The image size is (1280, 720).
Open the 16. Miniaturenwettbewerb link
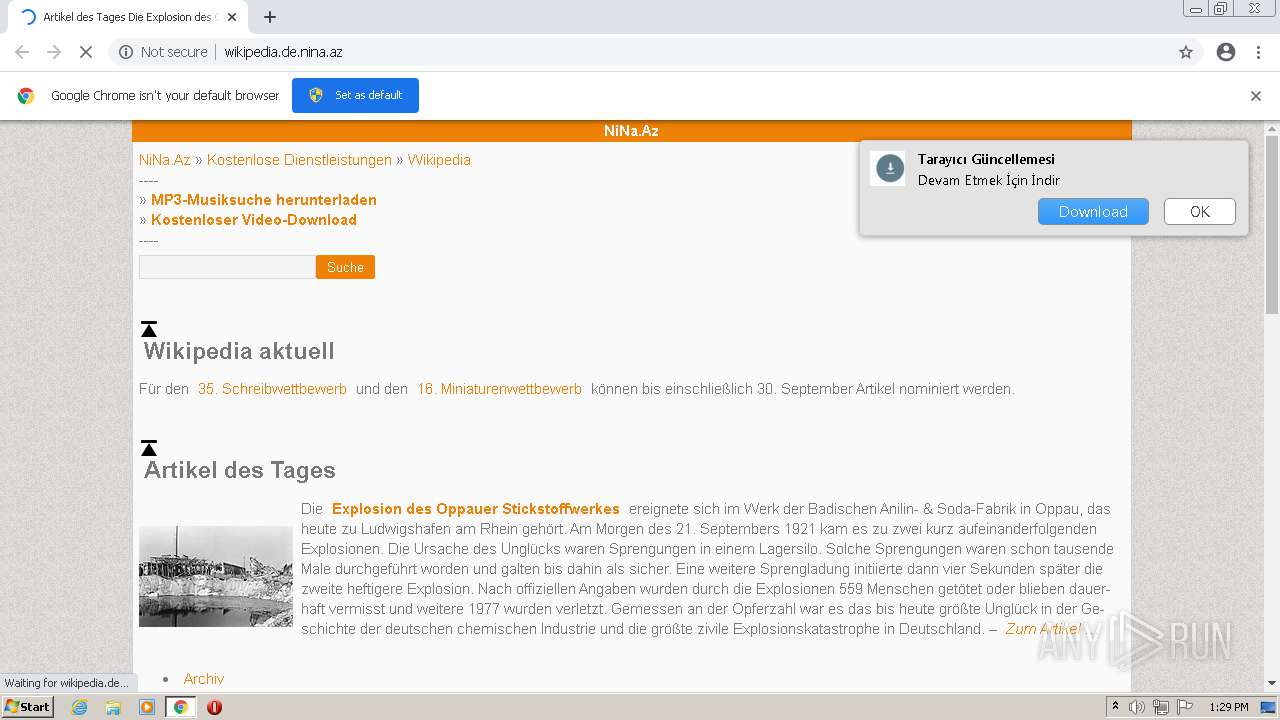coord(499,389)
